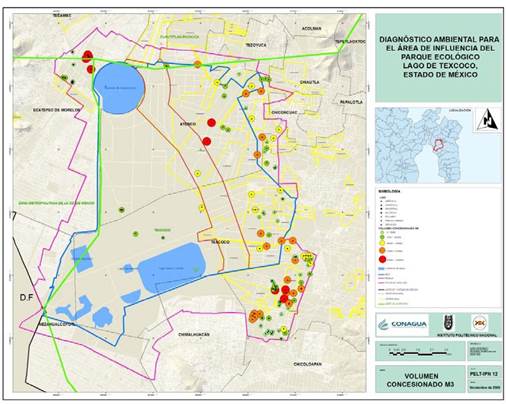This screenshot has height=404, width=506.
Task: Select the large red circle symbol in legend
Action: click(382, 259)
